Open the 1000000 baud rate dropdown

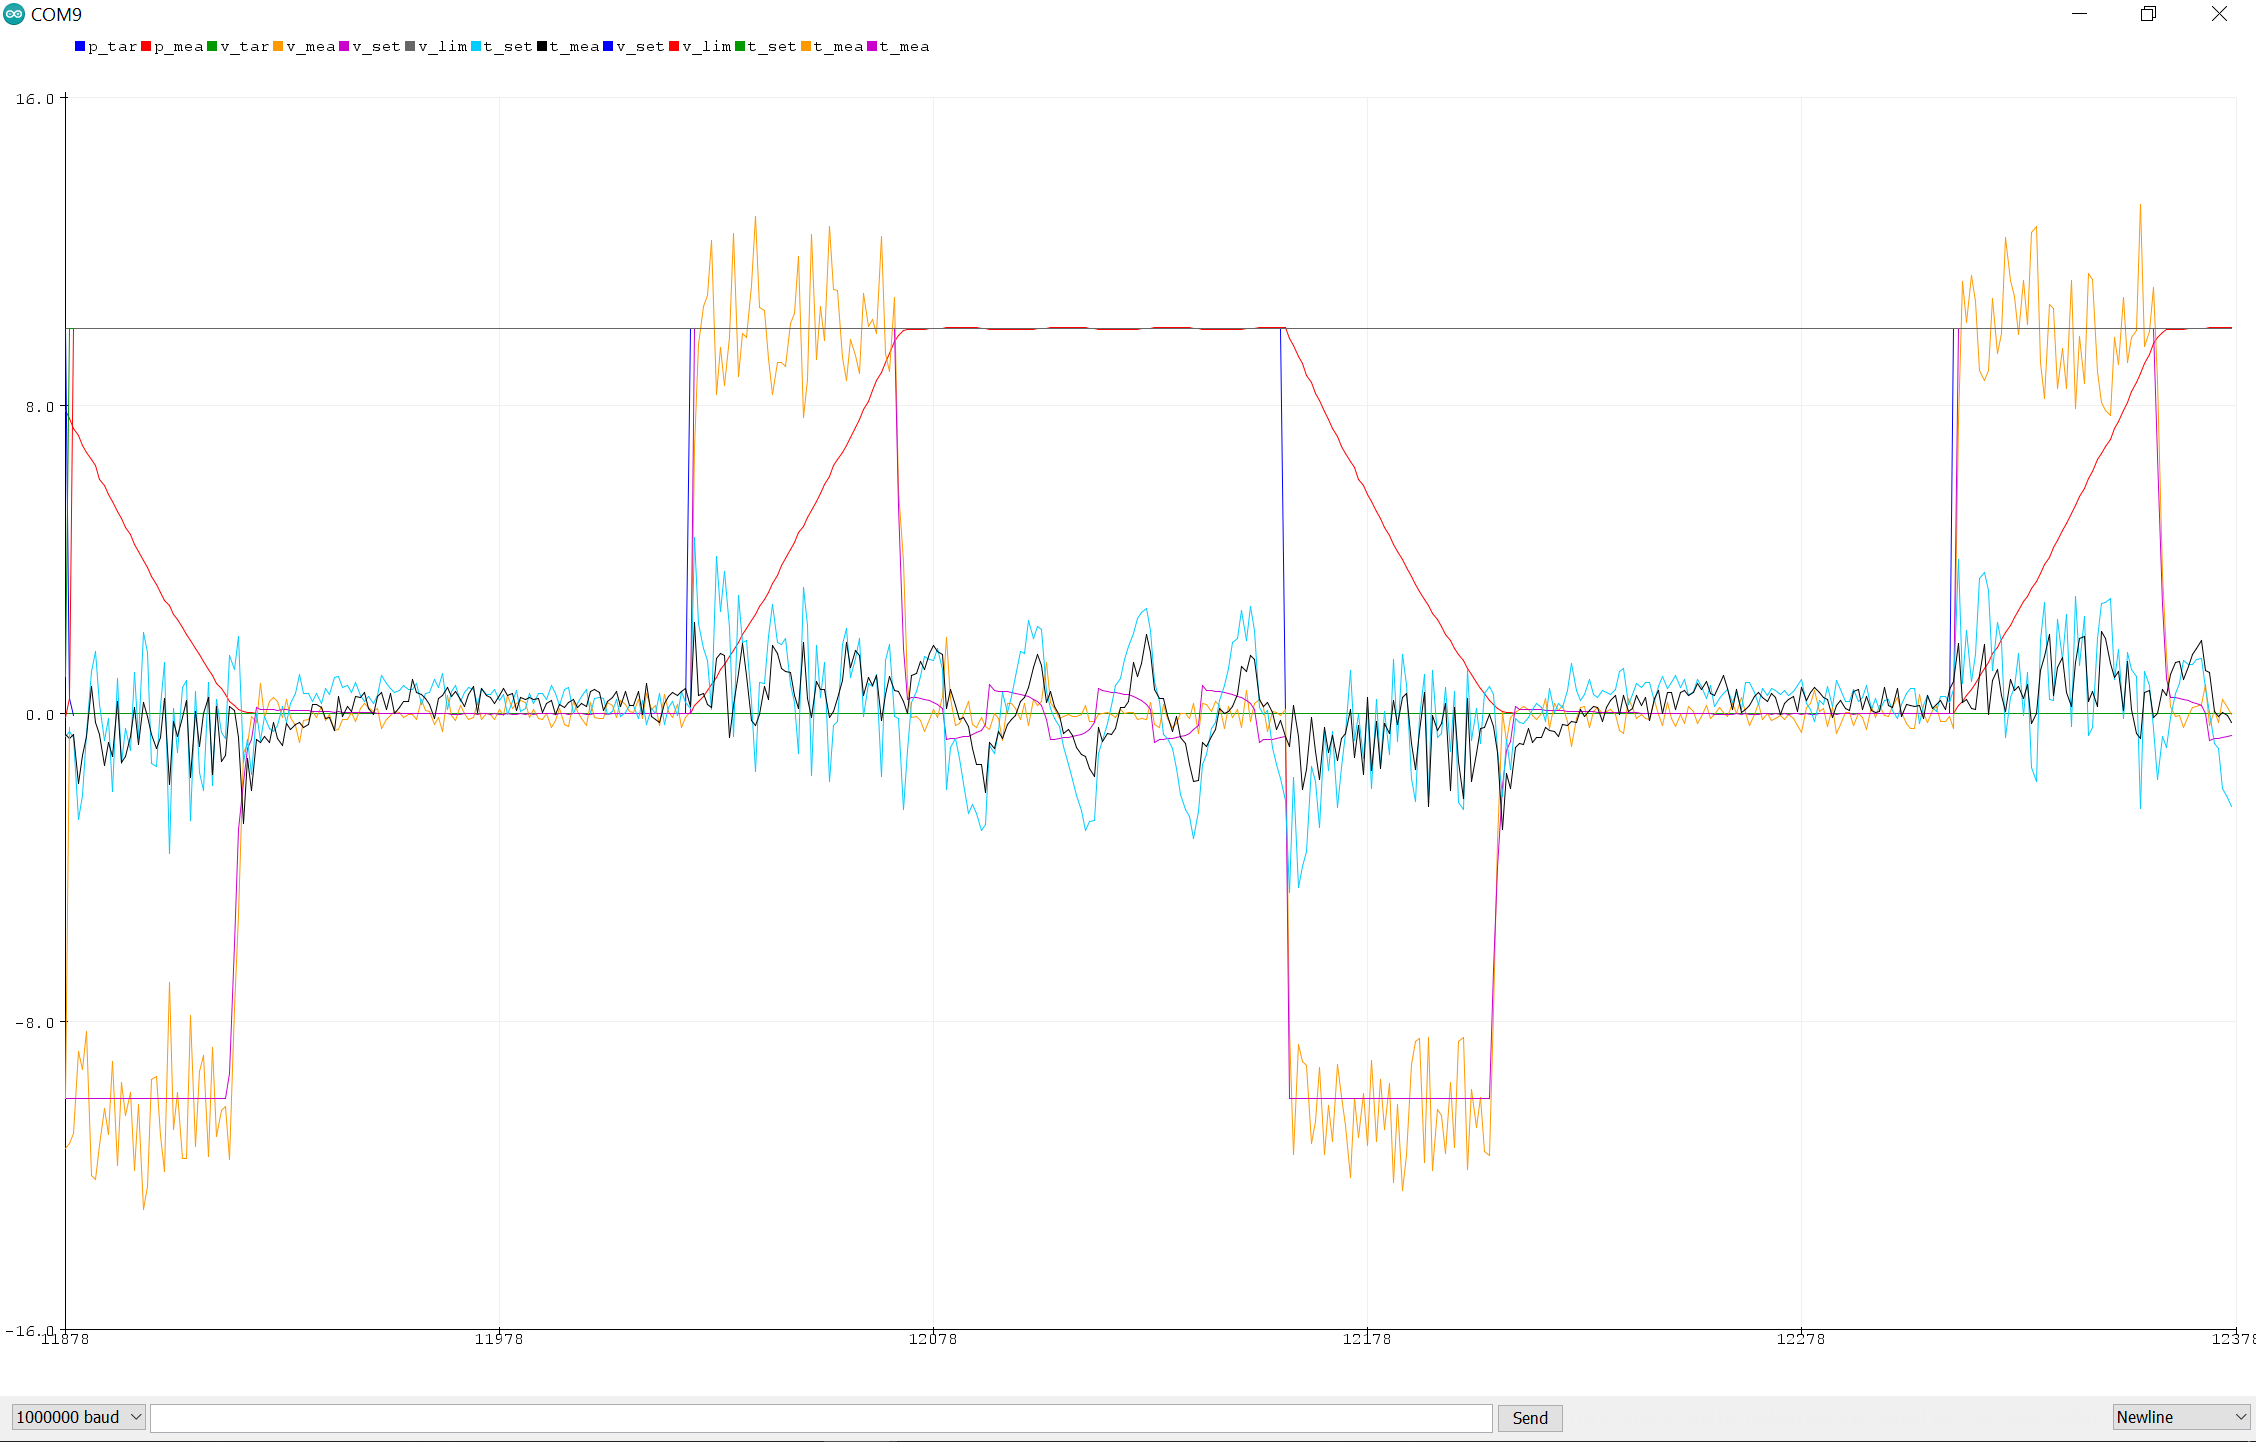point(78,1417)
